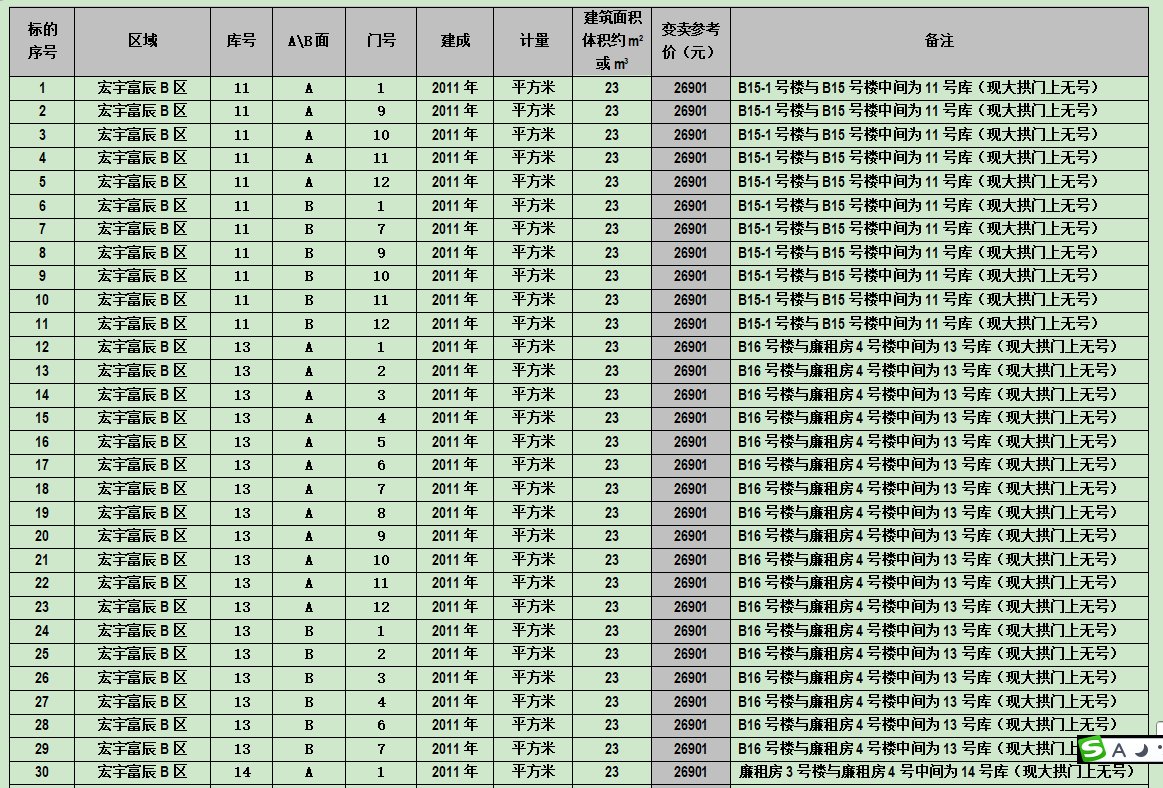Select the gray 变卖参考价（元） header
The width and height of the screenshot is (1163, 788).
tap(690, 40)
